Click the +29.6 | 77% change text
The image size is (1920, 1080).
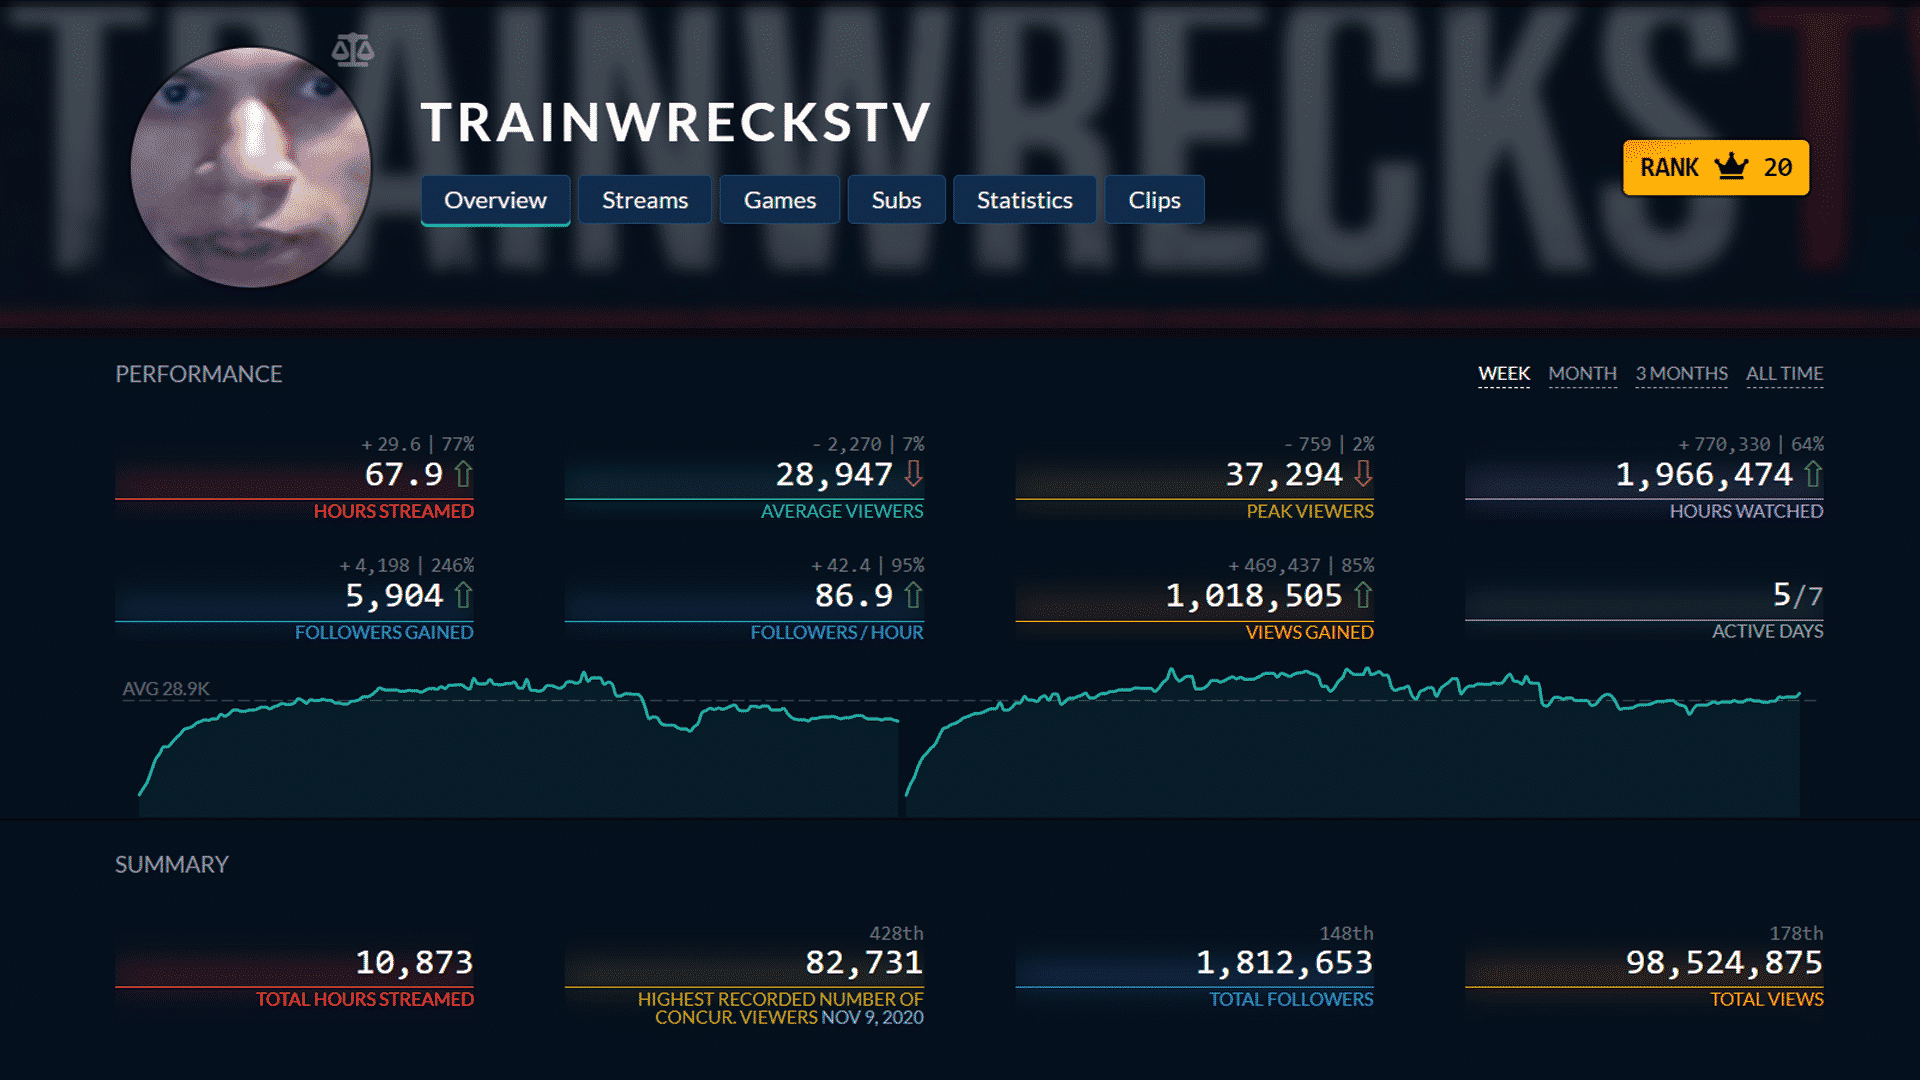[x=418, y=444]
